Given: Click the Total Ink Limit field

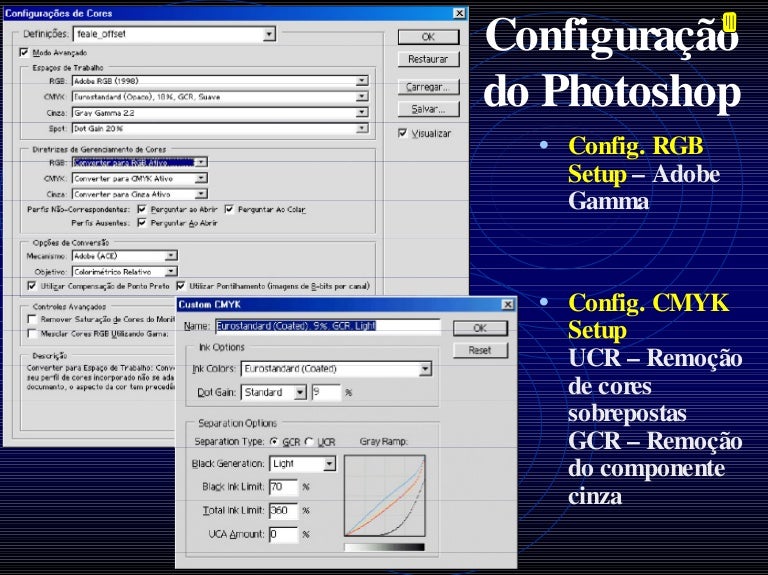Looking at the screenshot, I should (x=283, y=510).
